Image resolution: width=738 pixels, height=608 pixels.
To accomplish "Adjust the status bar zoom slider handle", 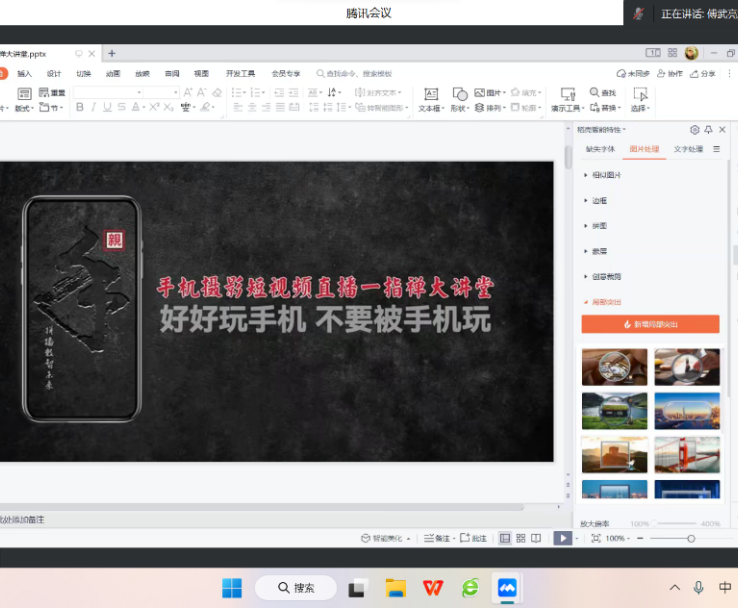I will click(x=691, y=538).
